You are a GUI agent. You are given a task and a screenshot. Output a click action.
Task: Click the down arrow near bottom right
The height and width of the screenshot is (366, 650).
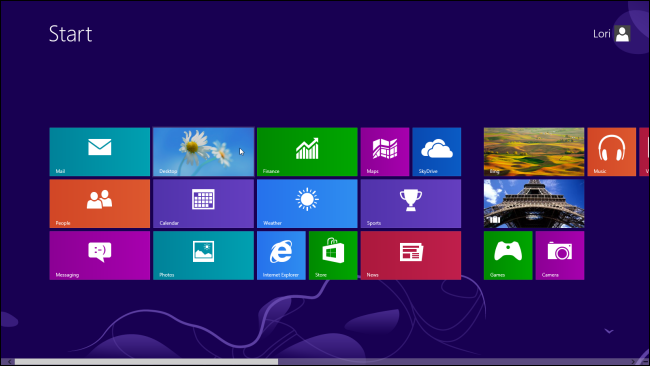coord(609,331)
